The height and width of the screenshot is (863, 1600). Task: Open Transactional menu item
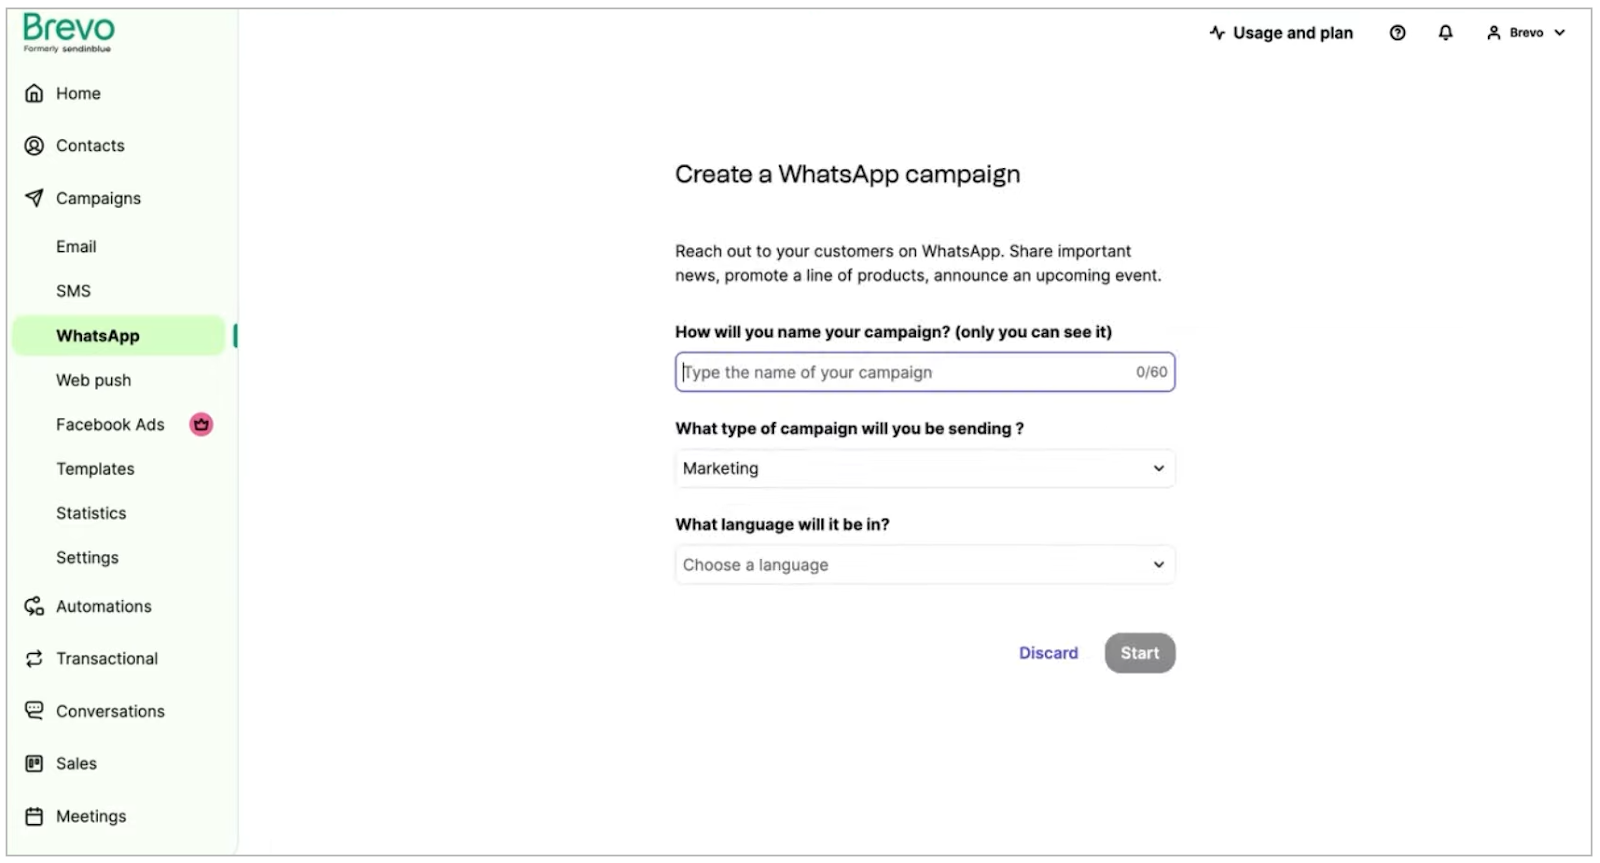tap(107, 658)
